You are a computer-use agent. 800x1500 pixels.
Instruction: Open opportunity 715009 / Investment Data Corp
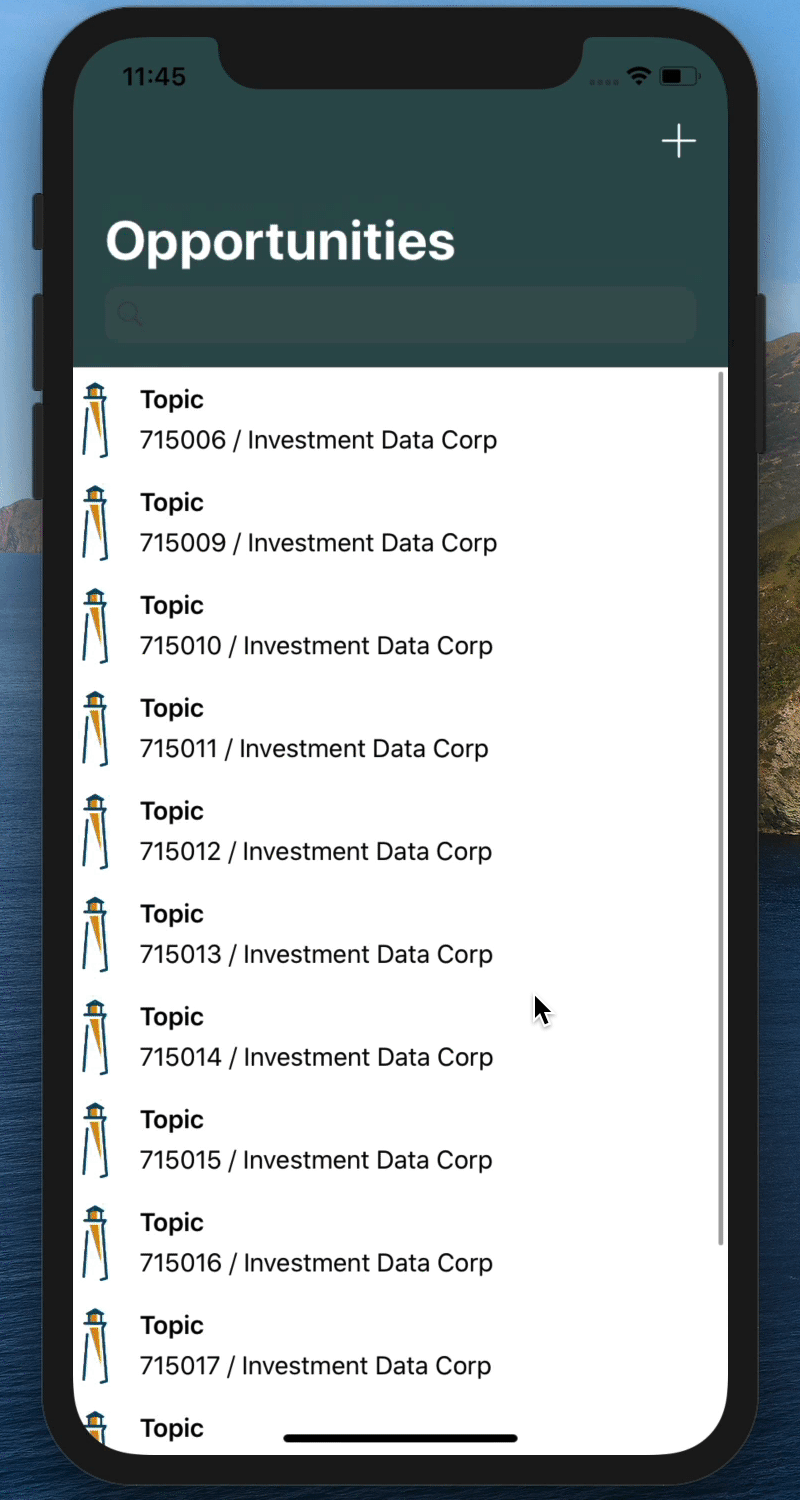[x=400, y=523]
